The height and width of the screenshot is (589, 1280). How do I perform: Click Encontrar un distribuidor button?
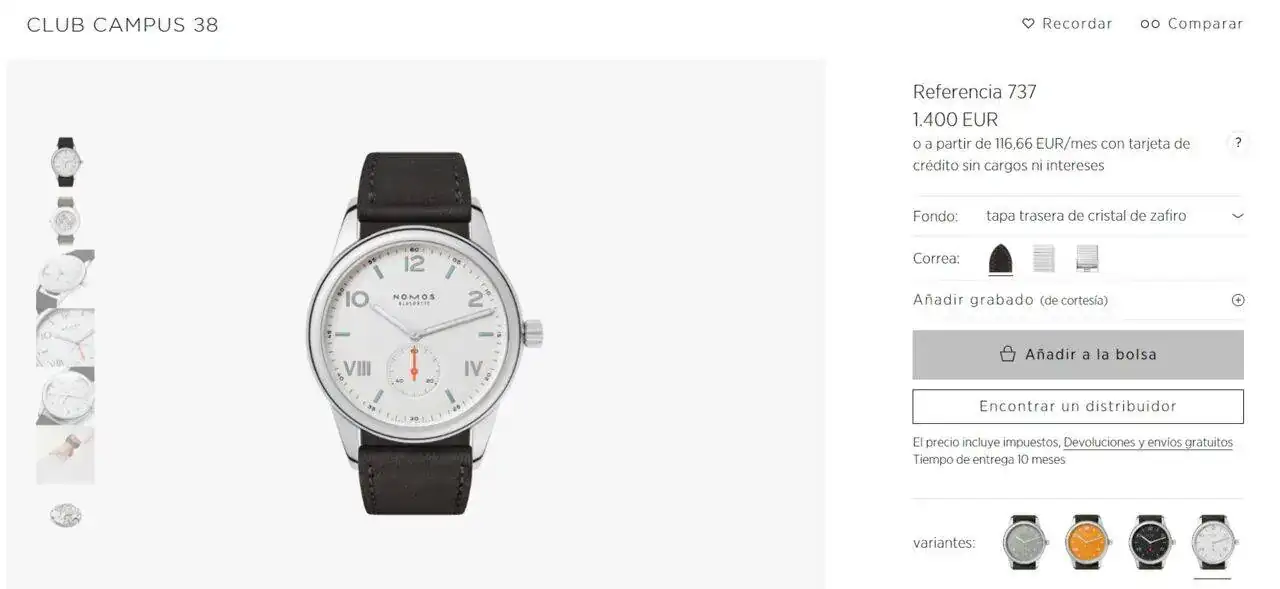(x=1078, y=407)
